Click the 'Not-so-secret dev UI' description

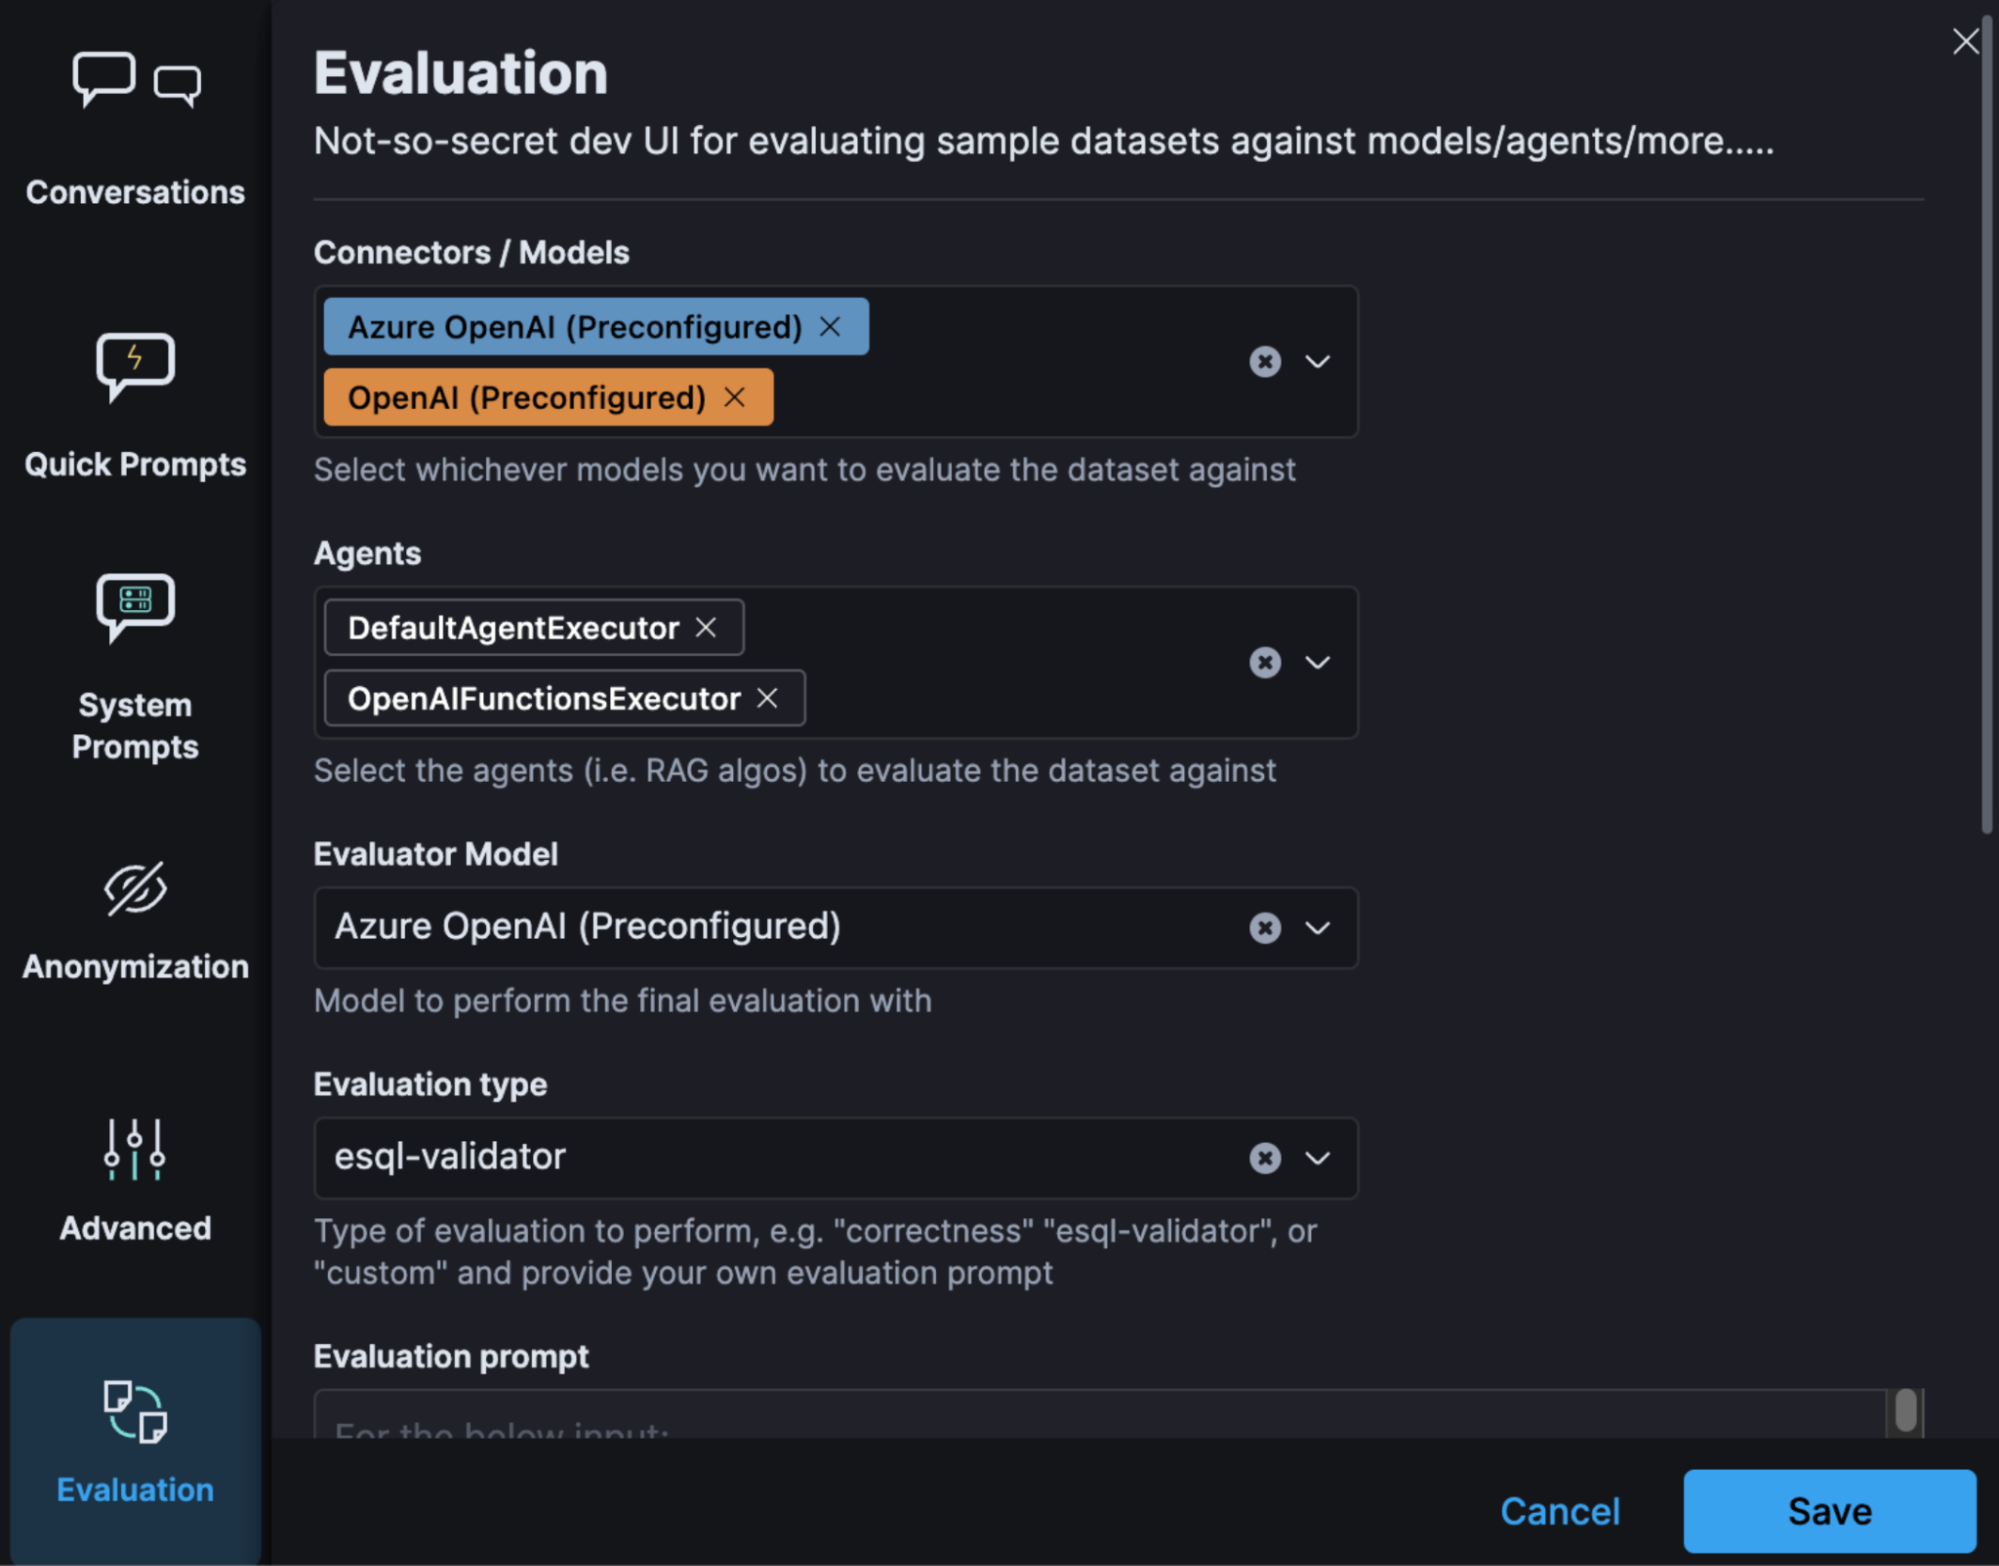(x=1044, y=141)
